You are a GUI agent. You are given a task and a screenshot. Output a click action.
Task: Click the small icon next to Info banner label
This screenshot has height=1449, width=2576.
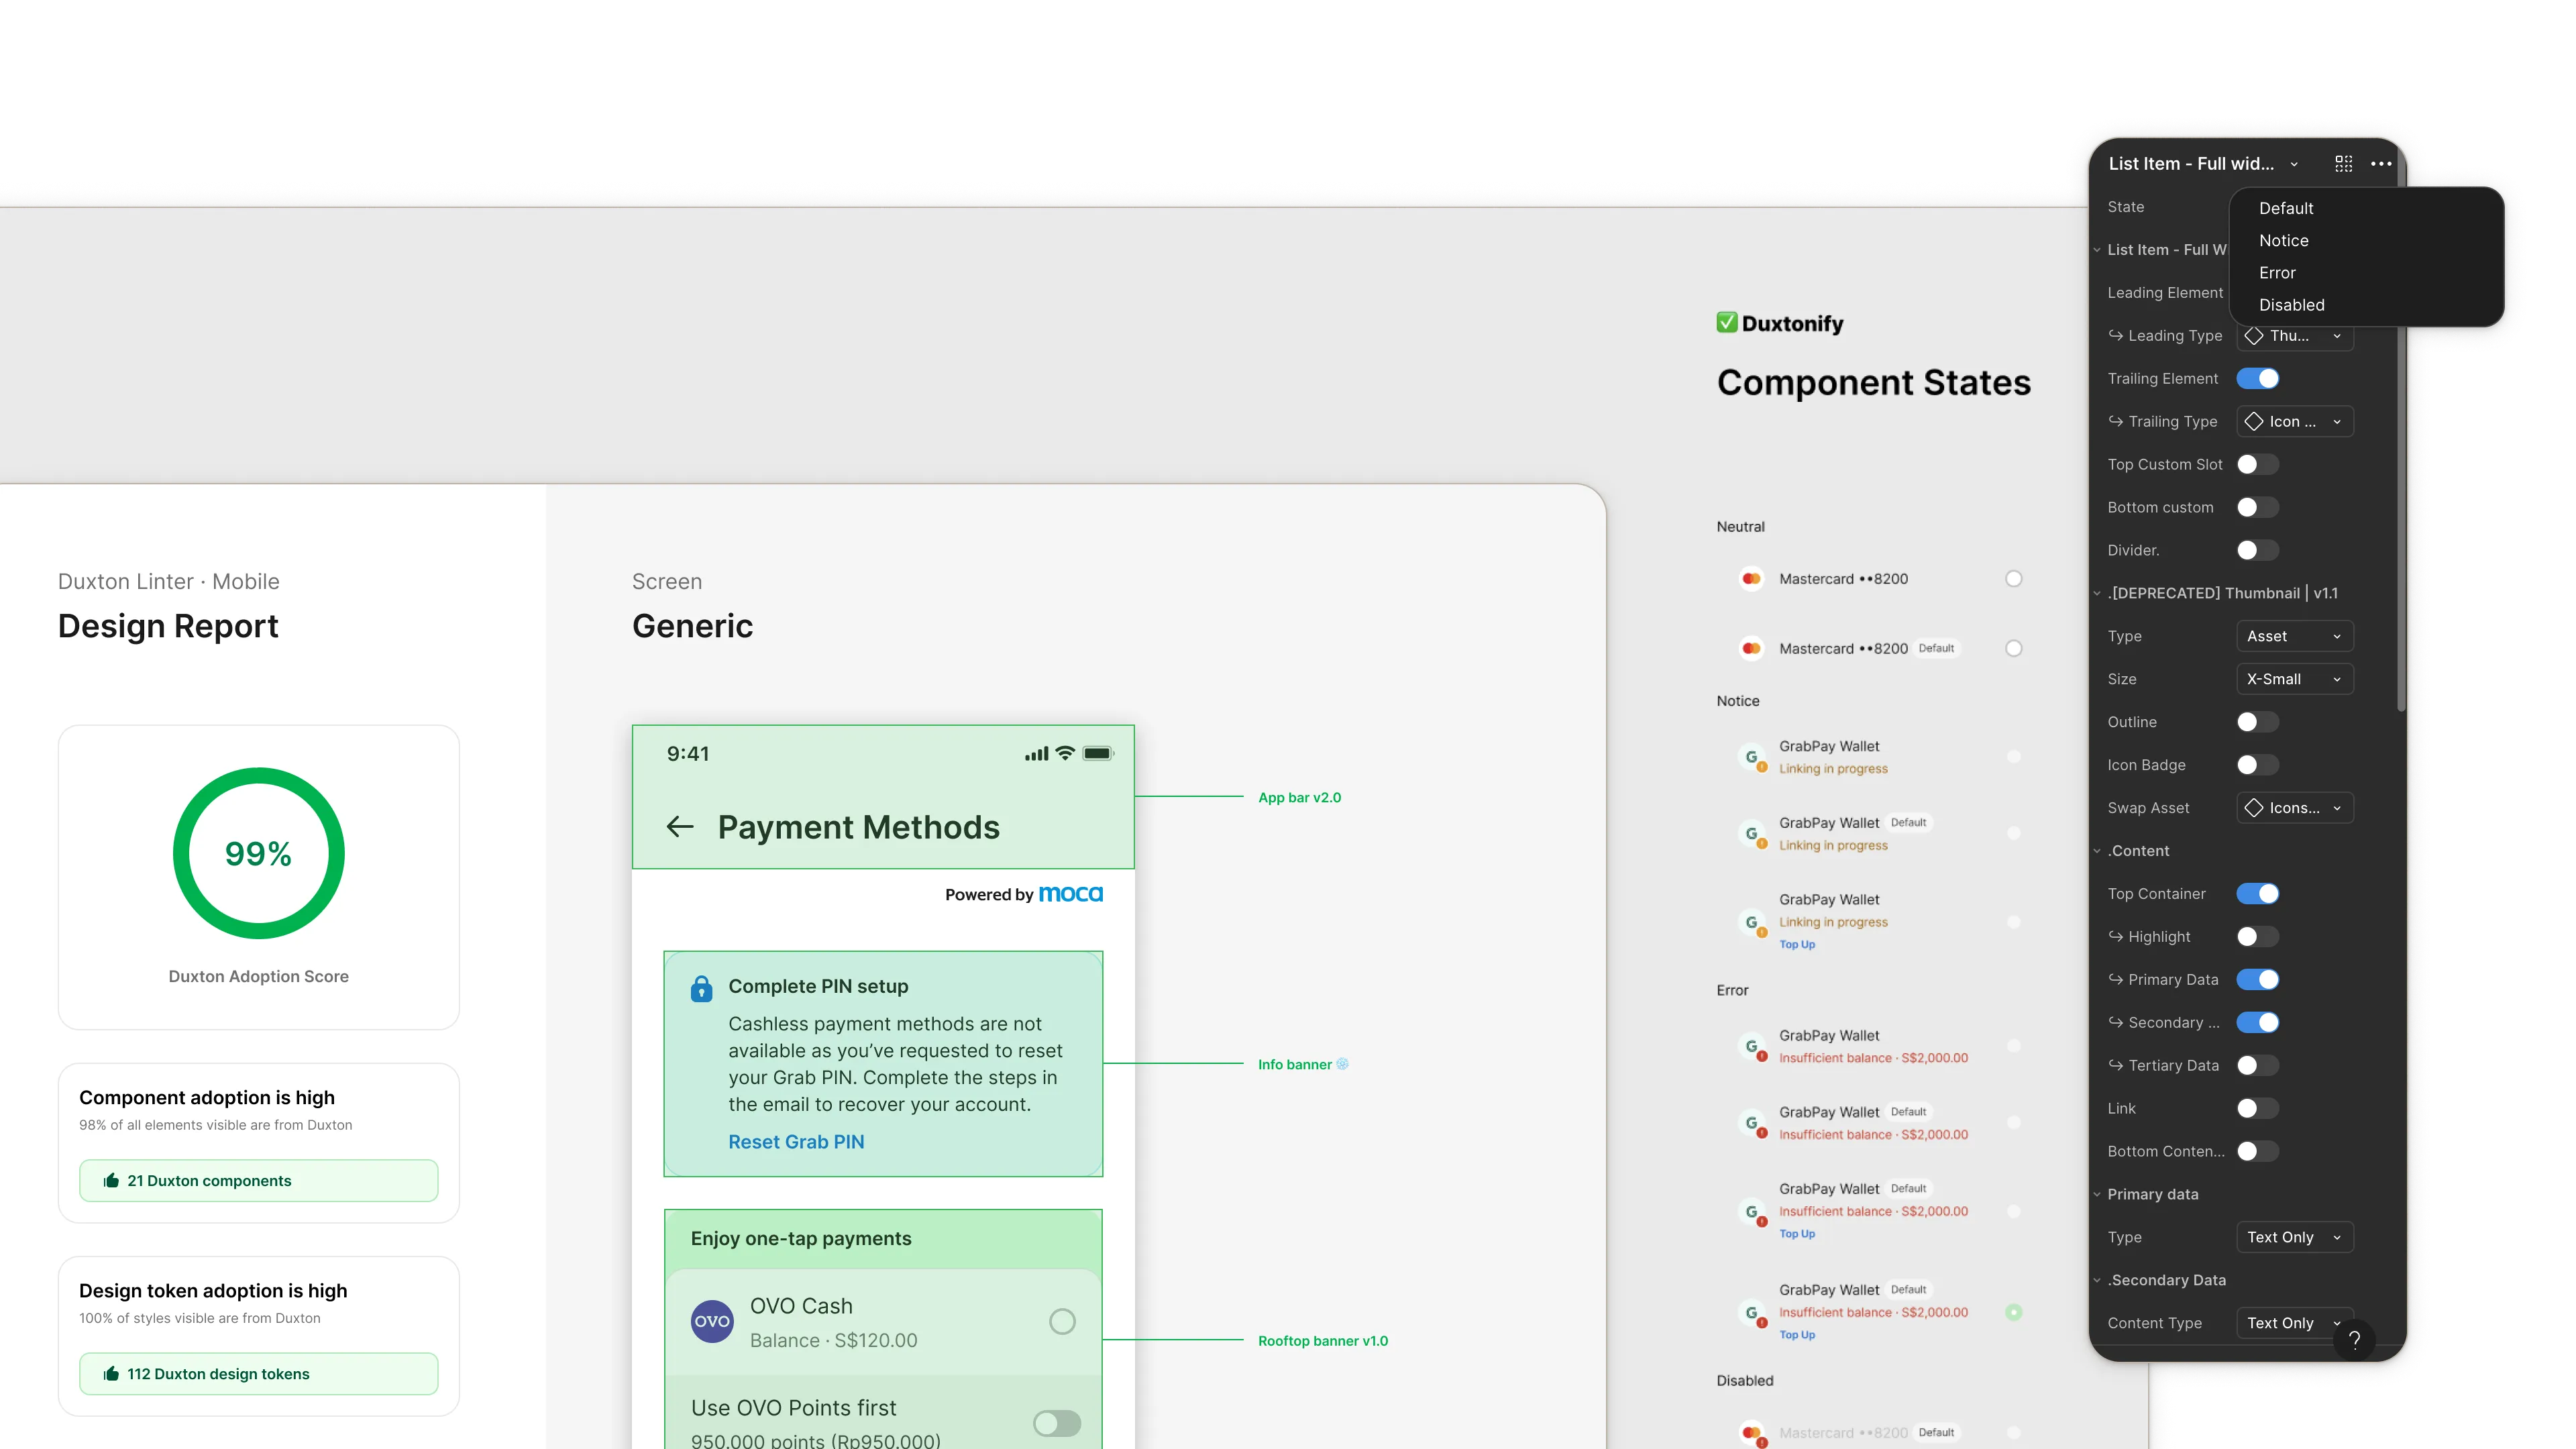tap(1343, 1064)
